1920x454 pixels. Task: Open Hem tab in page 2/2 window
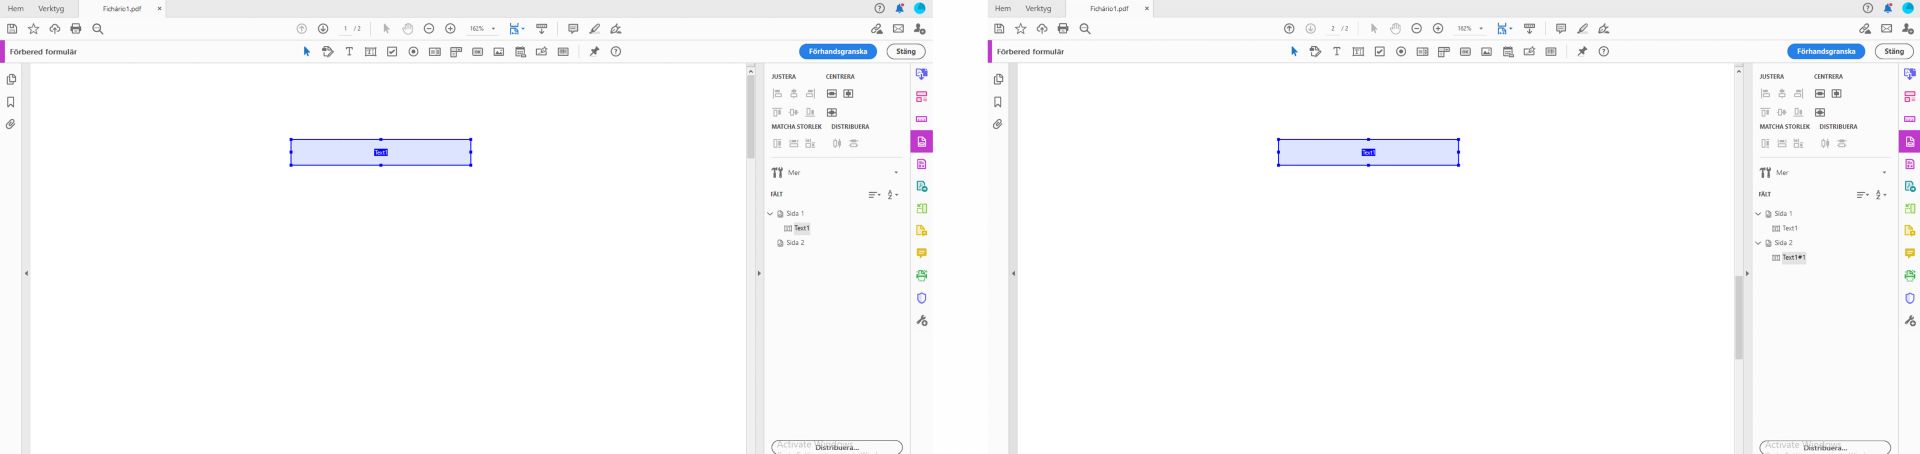click(x=1003, y=9)
